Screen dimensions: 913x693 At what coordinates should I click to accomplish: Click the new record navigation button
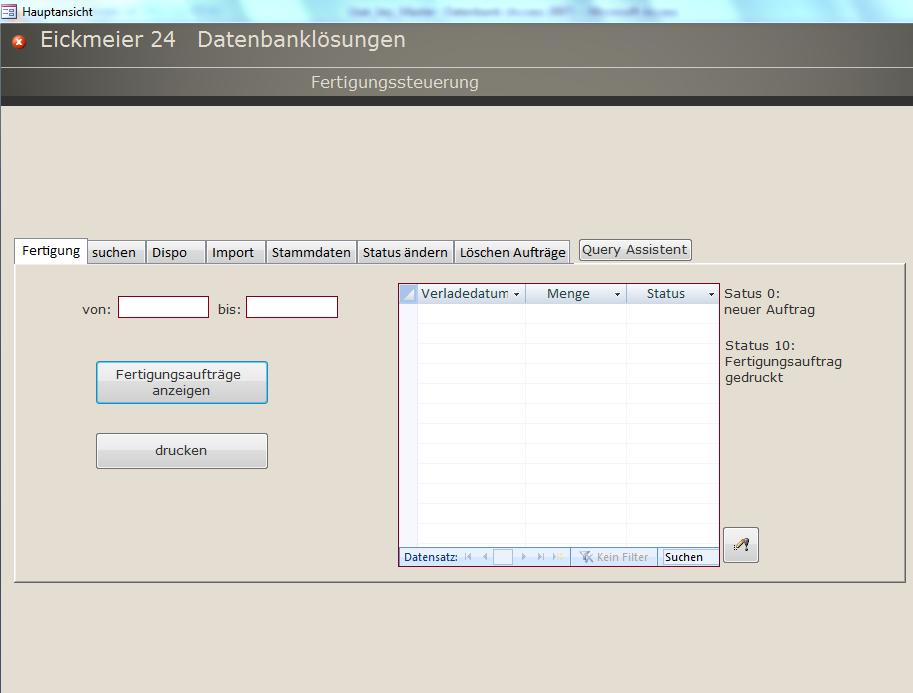557,557
